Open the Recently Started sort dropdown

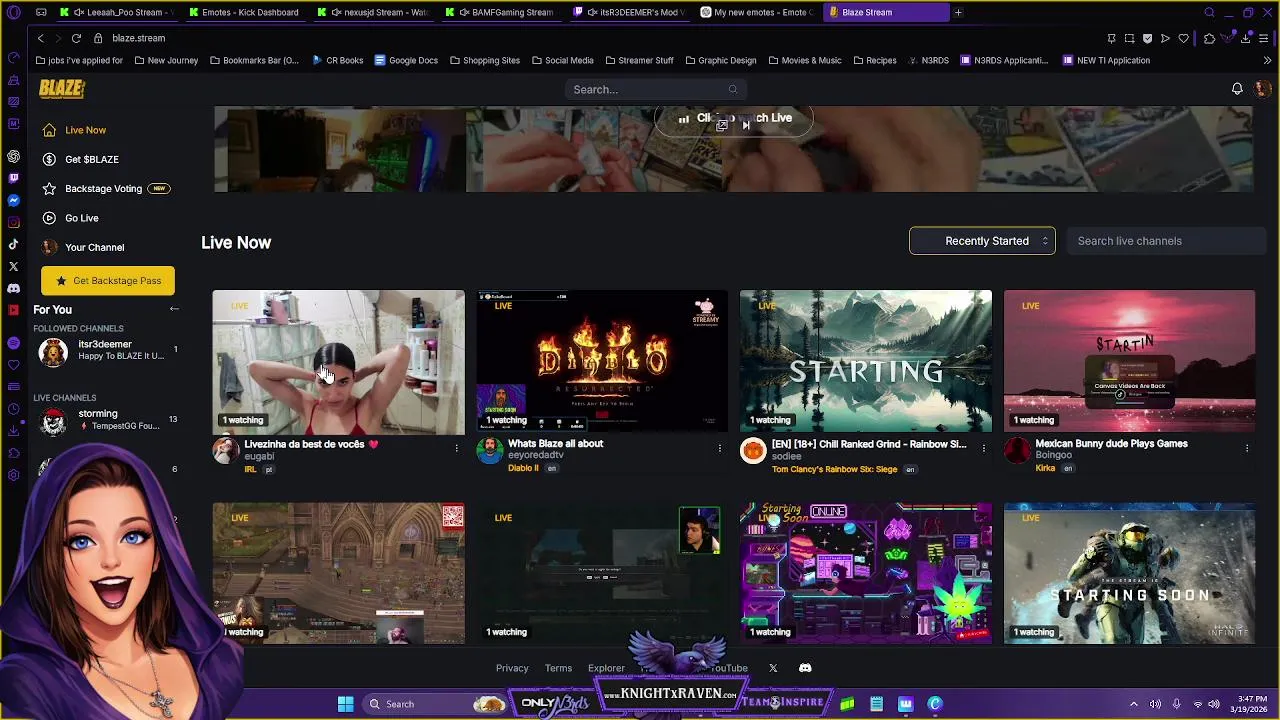(982, 241)
